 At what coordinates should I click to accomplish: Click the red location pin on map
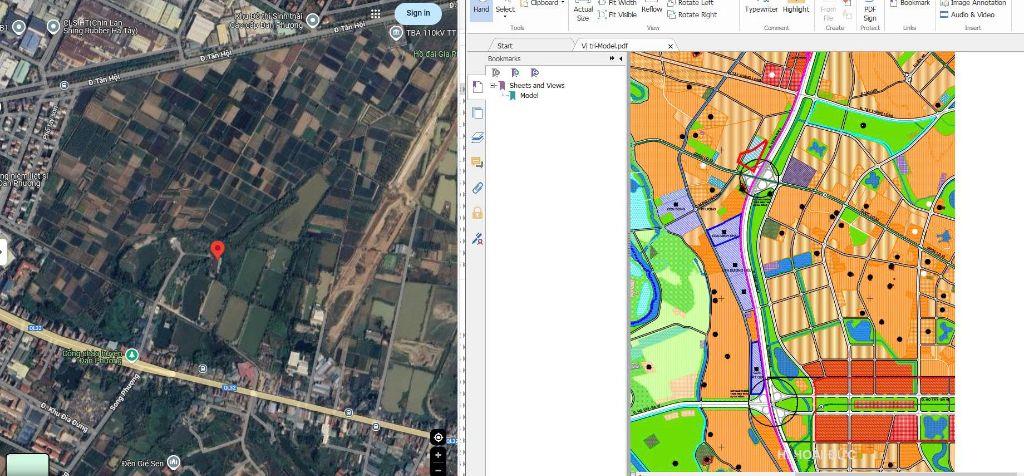pyautogui.click(x=217, y=250)
